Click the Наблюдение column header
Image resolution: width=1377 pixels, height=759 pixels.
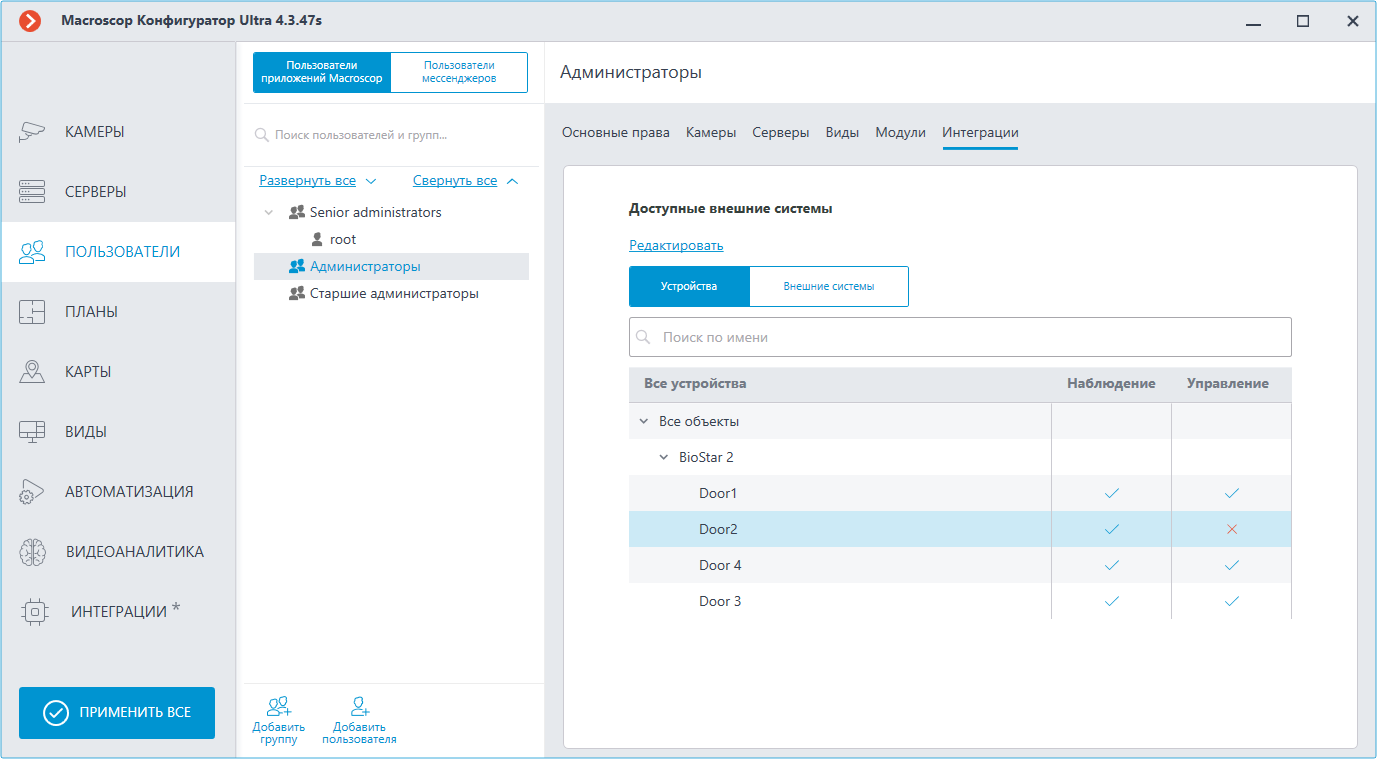(1111, 384)
